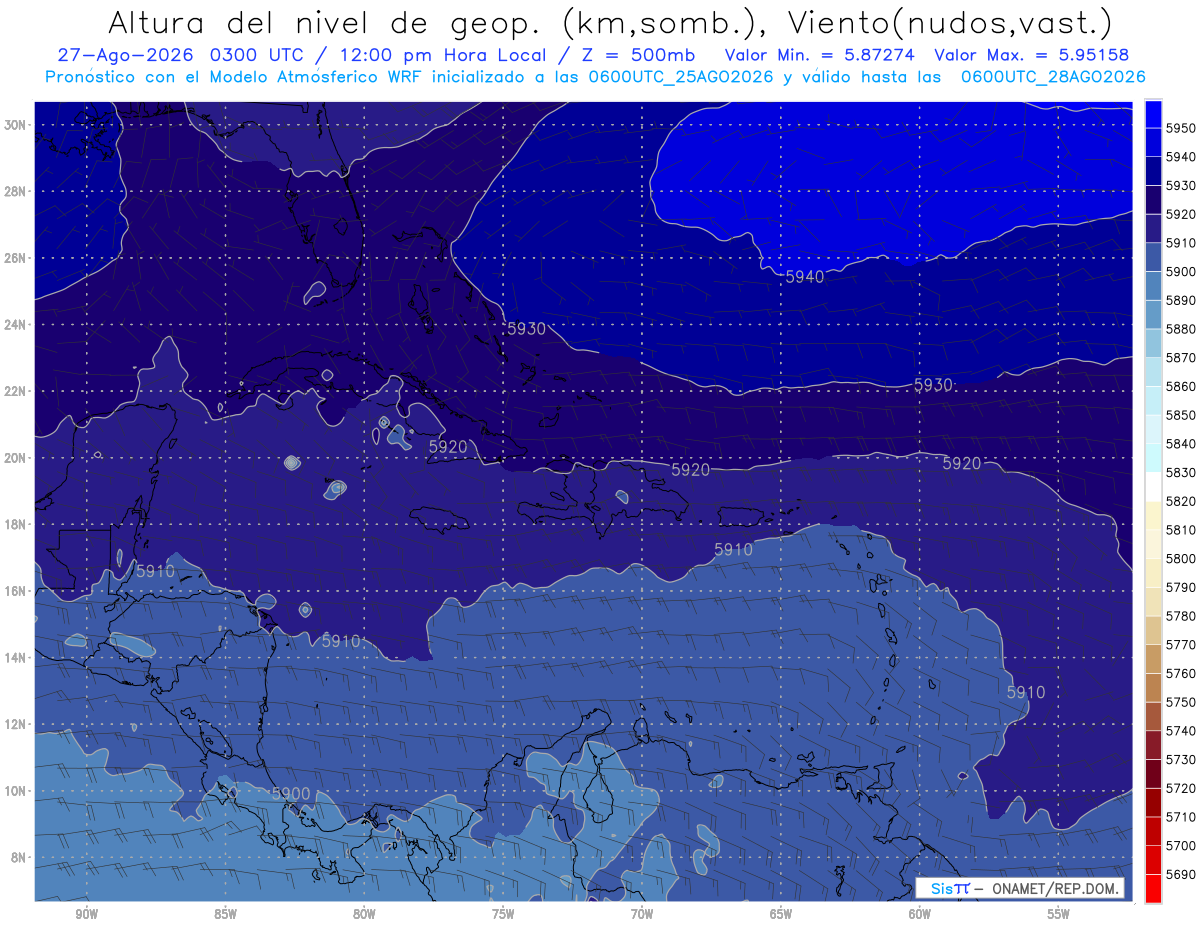Click the 60W longitude axis label
The height and width of the screenshot is (927, 1200).
pos(920,915)
